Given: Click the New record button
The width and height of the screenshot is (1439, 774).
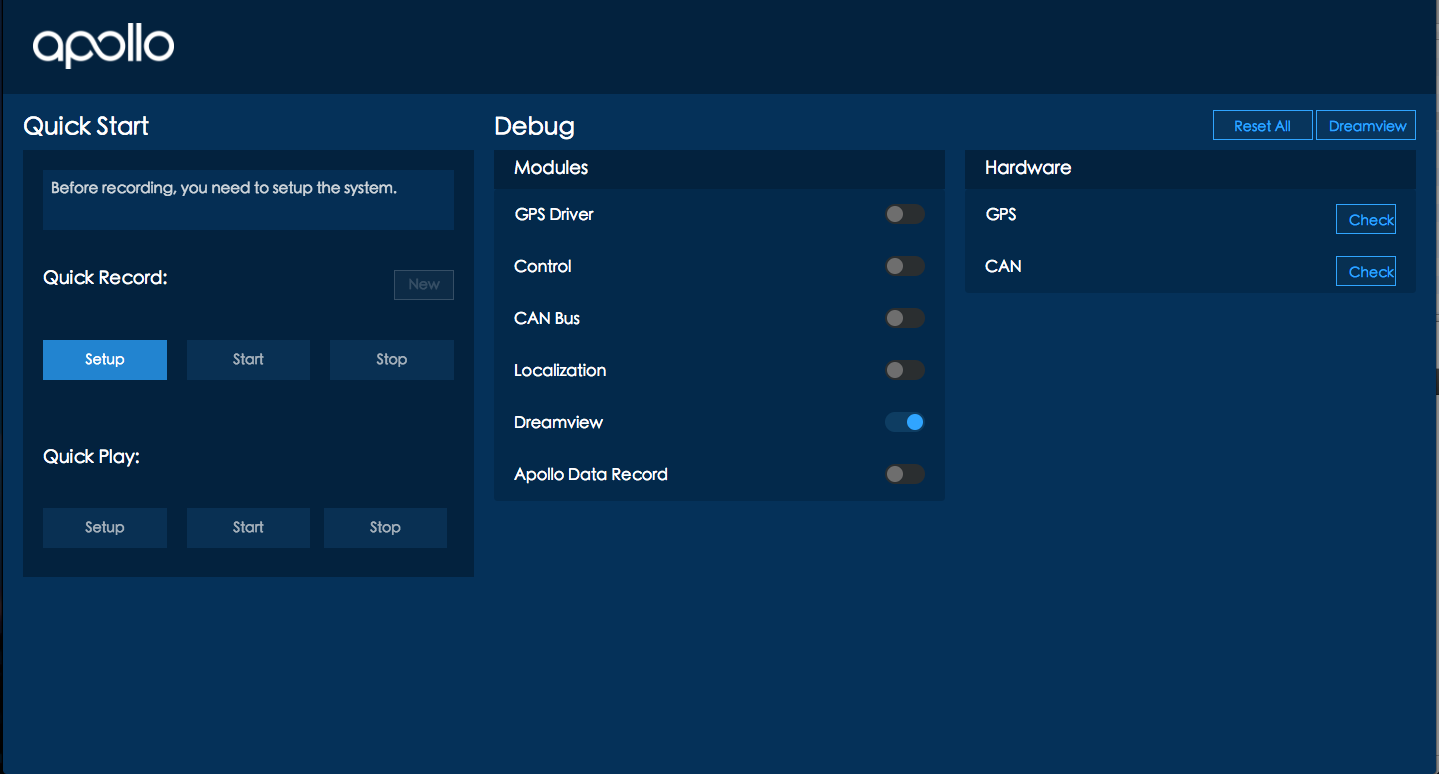Looking at the screenshot, I should click(x=424, y=285).
